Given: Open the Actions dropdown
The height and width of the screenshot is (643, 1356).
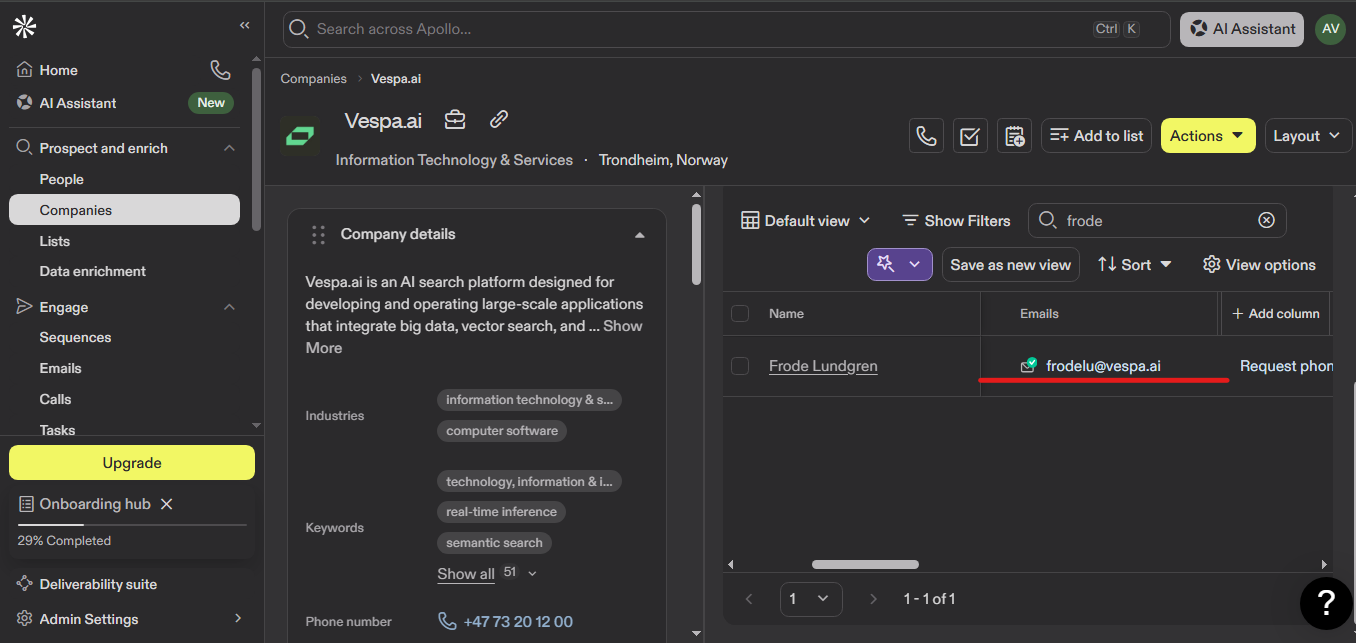Looking at the screenshot, I should pos(1208,136).
